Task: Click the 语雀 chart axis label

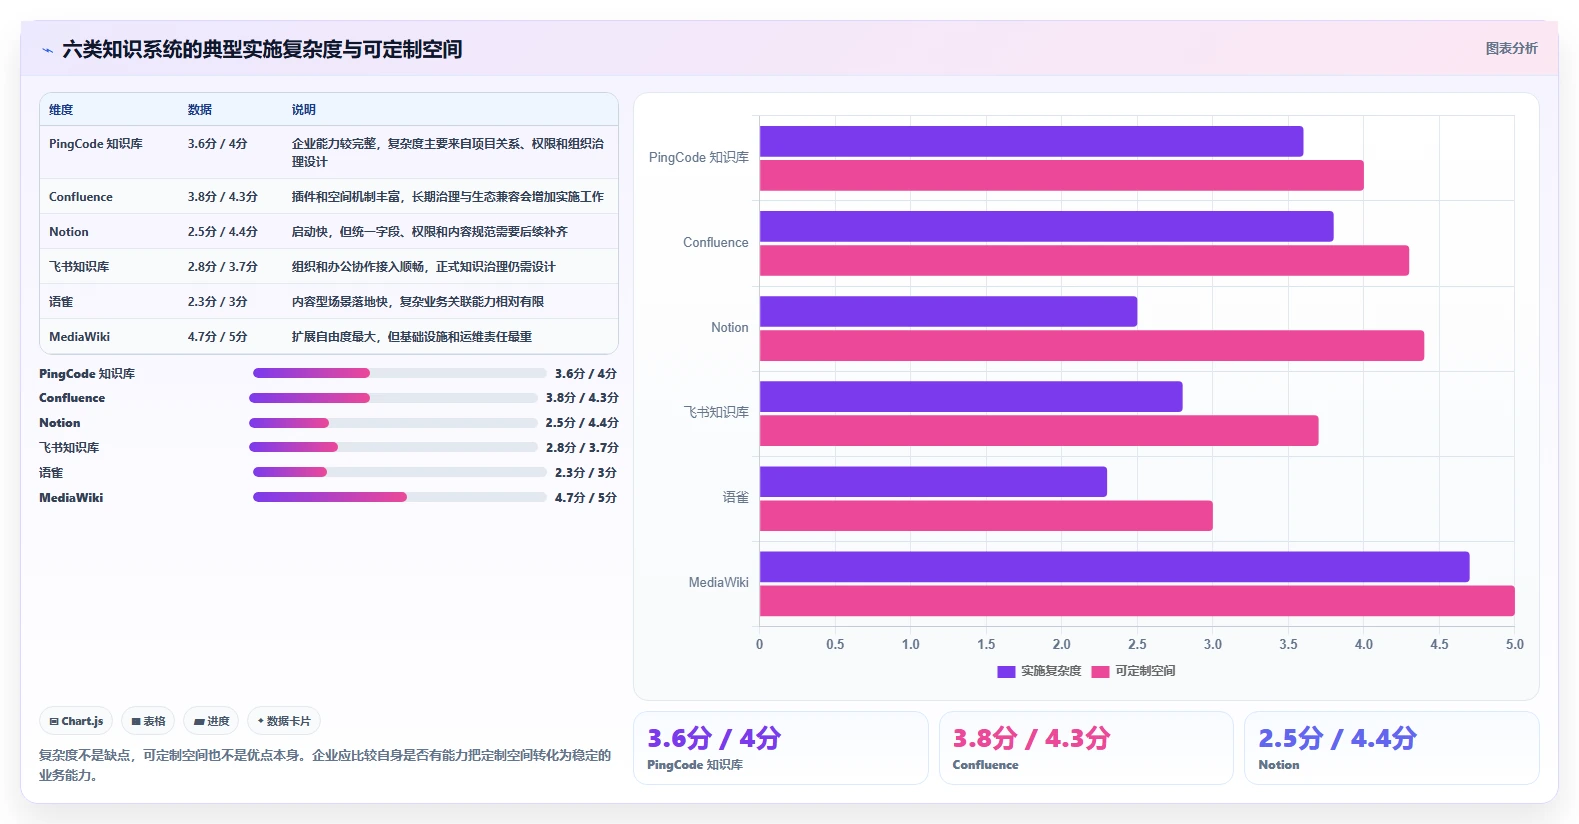Action: tap(735, 497)
